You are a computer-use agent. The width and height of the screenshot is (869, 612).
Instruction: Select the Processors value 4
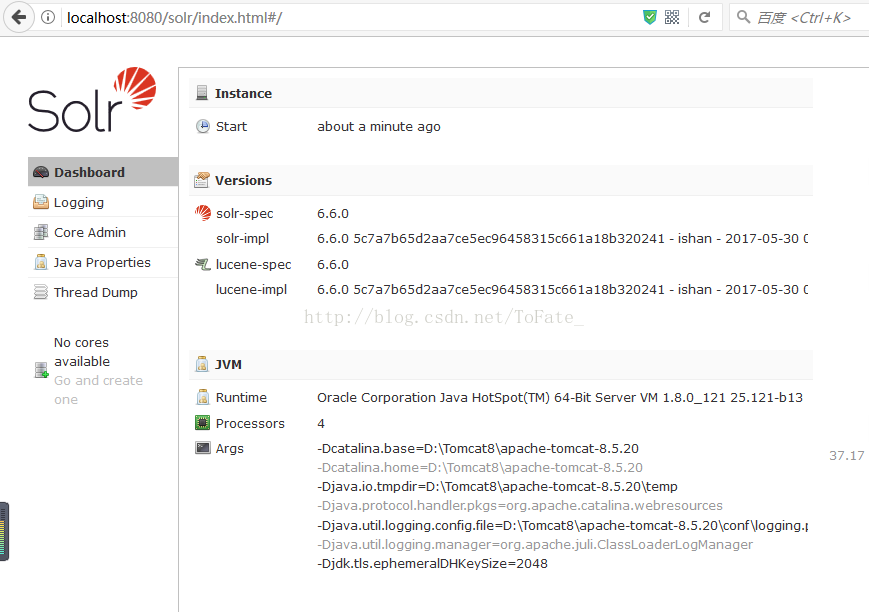321,424
